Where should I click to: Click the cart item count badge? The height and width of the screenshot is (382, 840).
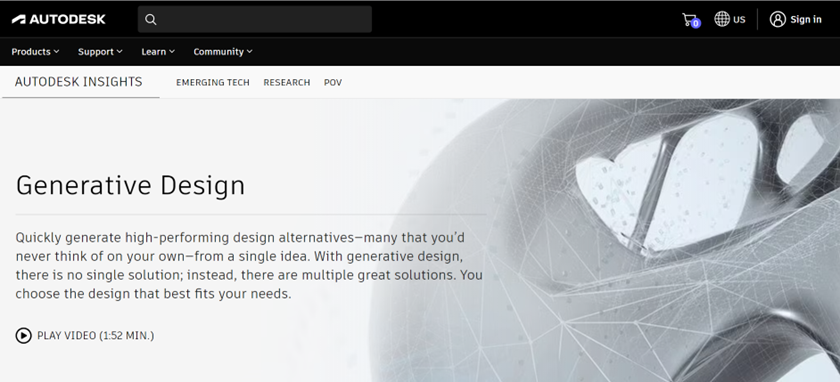click(695, 24)
